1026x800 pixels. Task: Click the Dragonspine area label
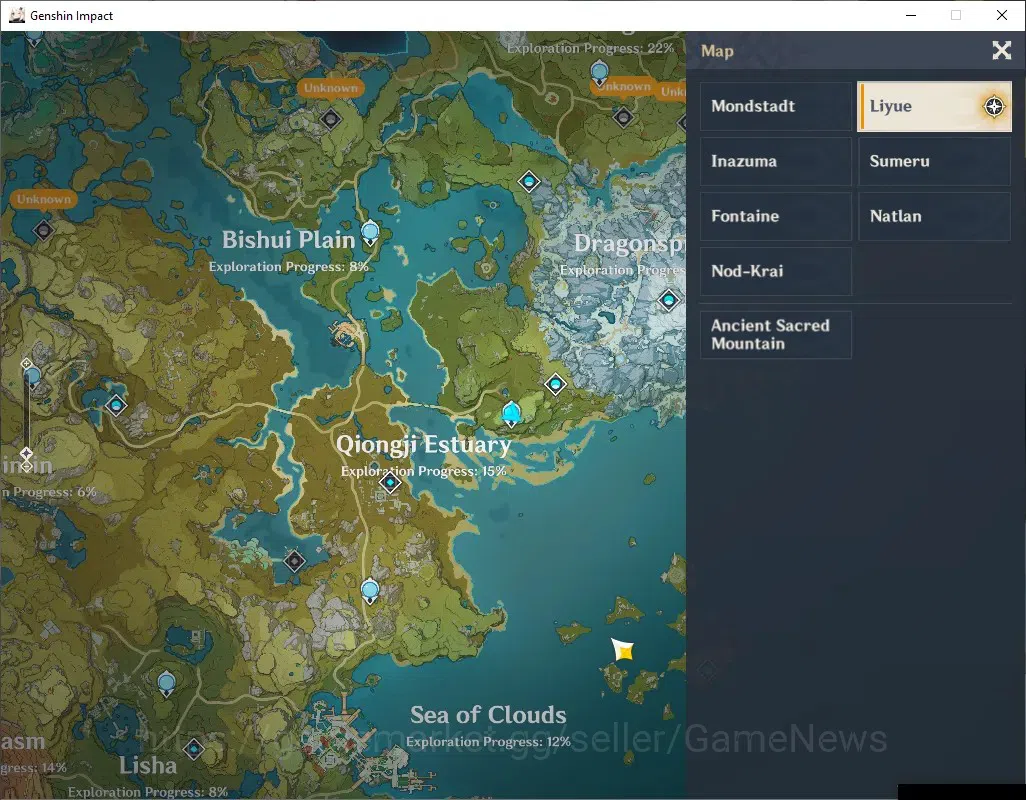coord(629,243)
